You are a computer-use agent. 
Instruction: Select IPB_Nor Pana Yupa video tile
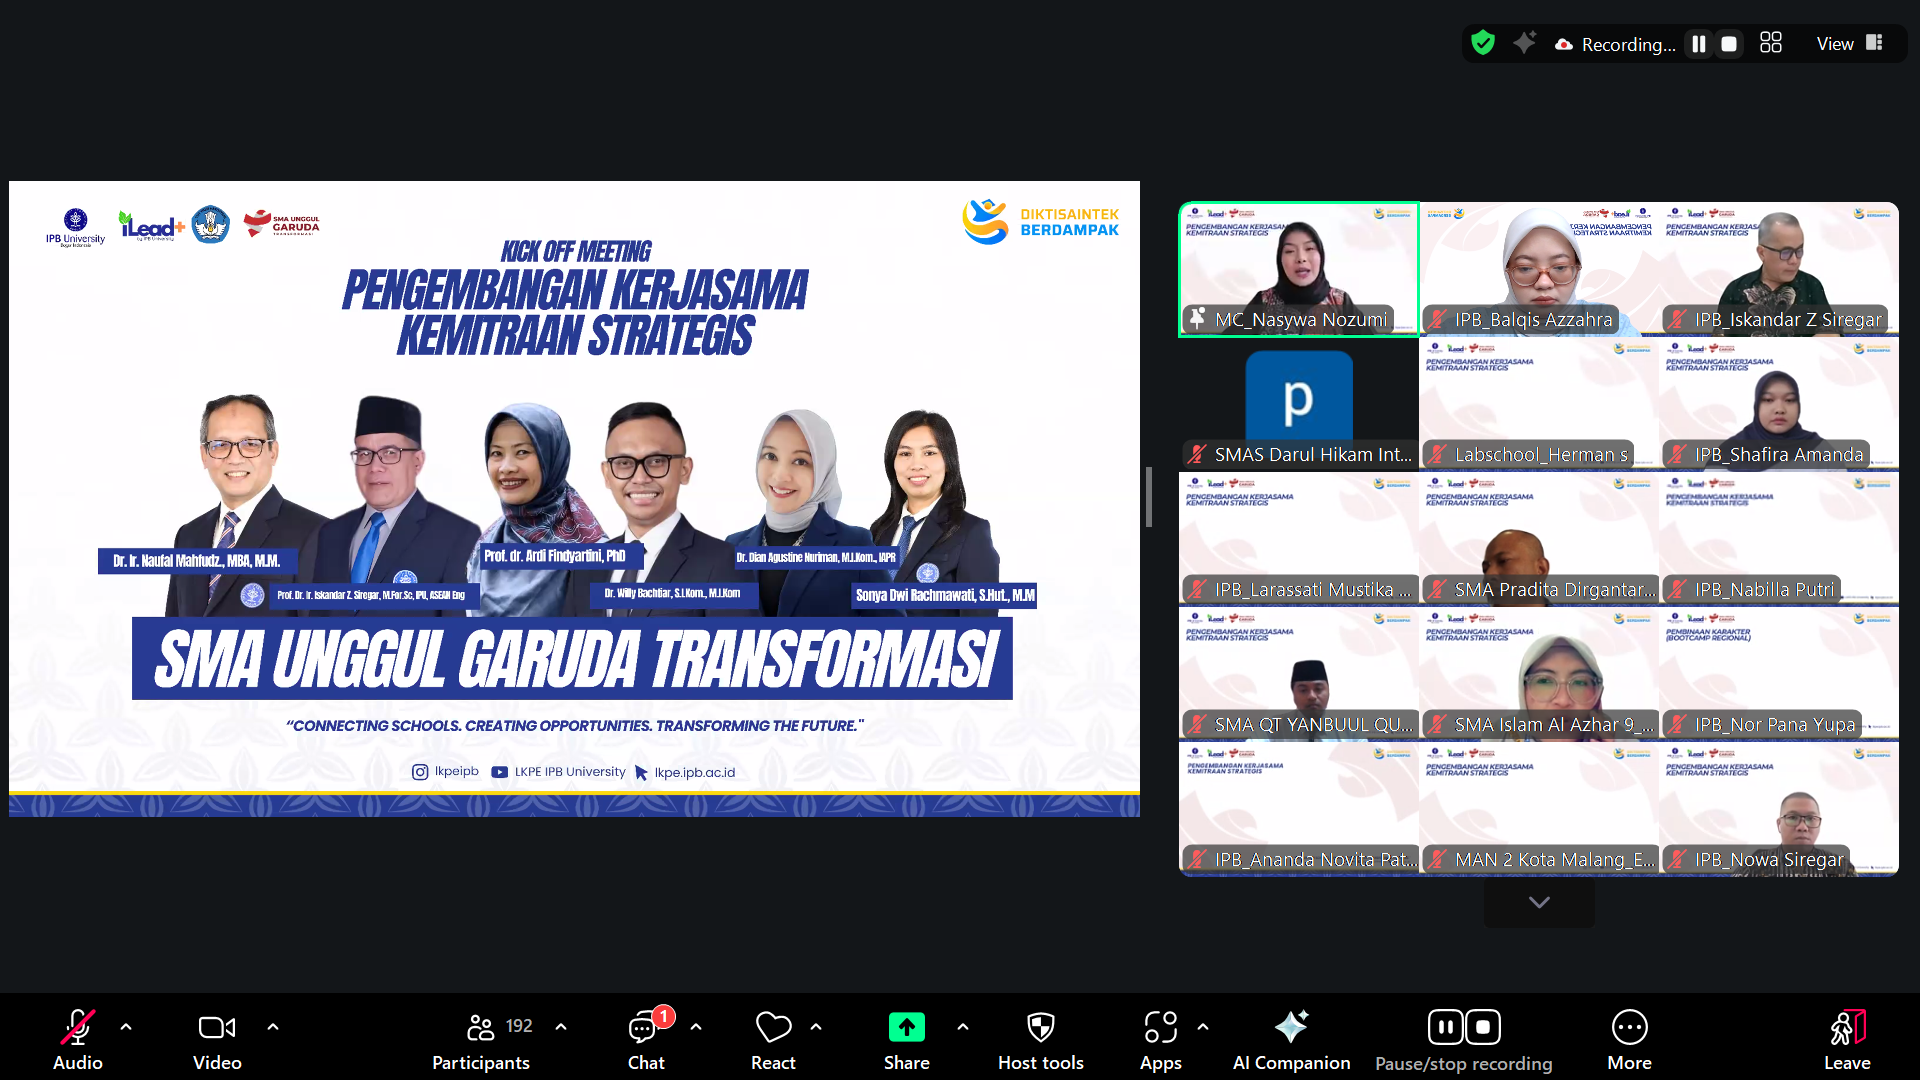tap(1779, 675)
